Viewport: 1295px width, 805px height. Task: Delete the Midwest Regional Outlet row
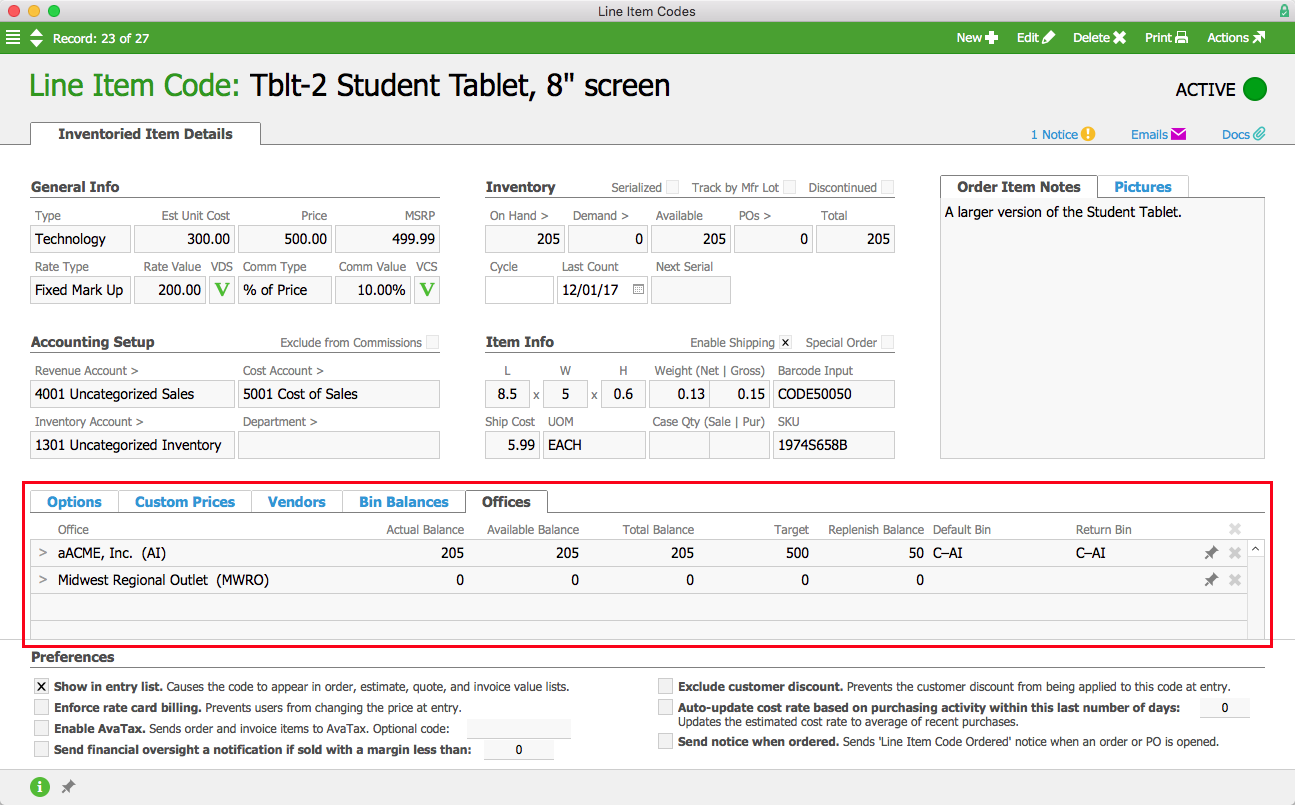point(1235,580)
